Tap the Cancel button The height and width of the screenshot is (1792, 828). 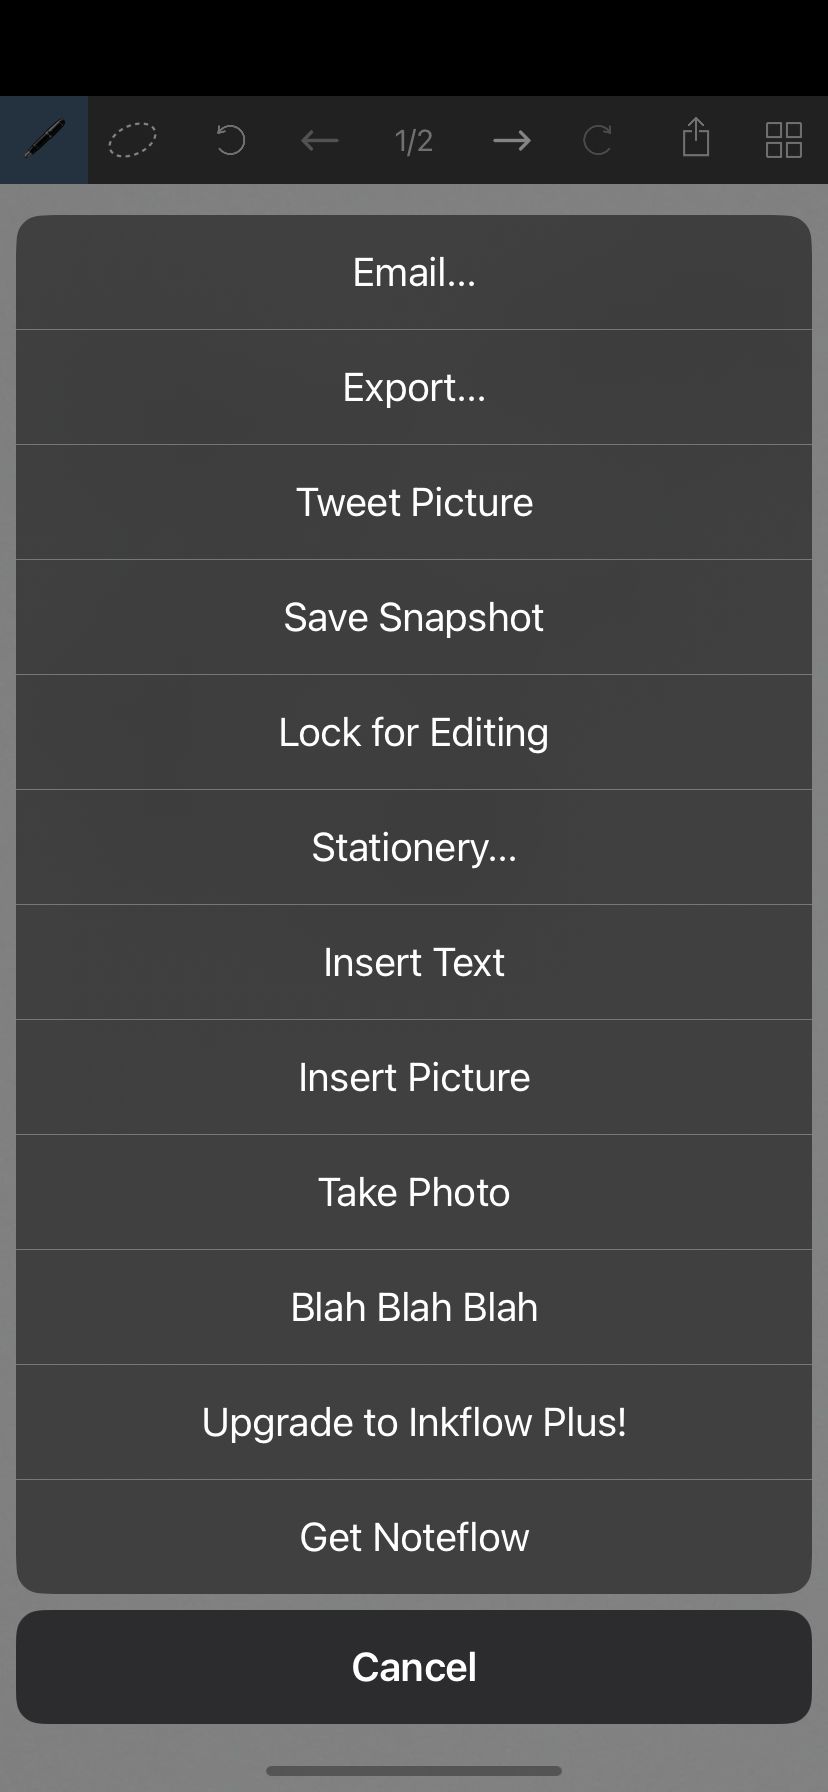coord(413,1666)
